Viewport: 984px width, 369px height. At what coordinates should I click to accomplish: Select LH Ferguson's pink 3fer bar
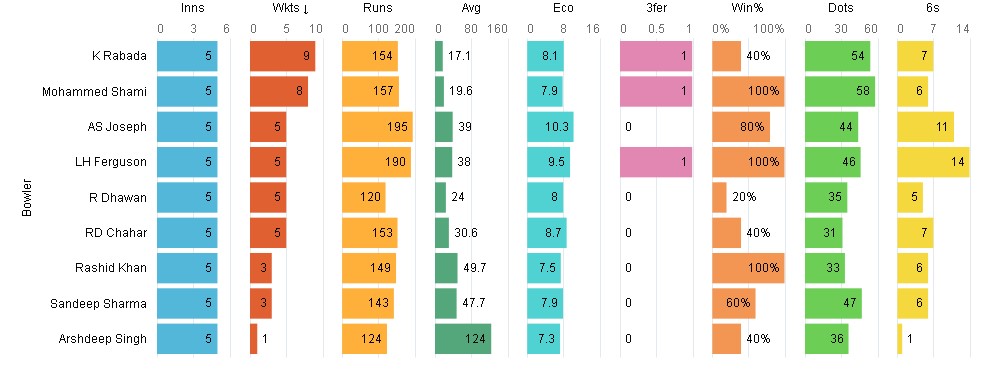tap(656, 162)
